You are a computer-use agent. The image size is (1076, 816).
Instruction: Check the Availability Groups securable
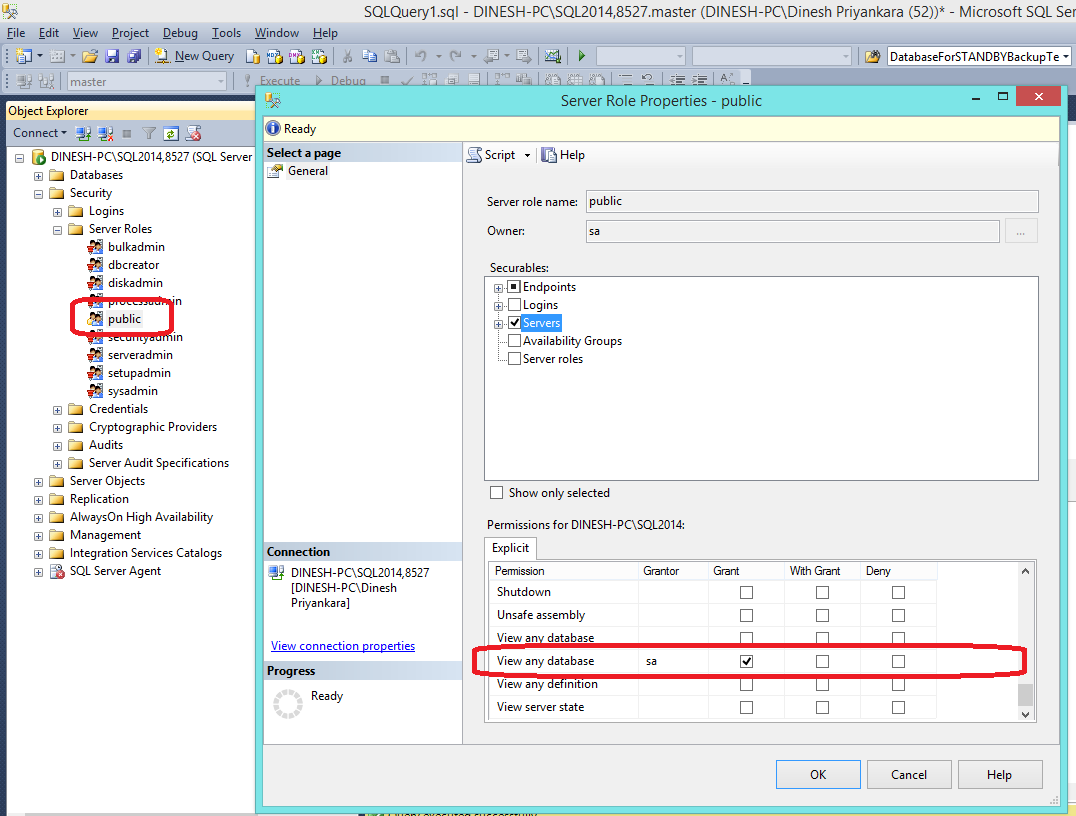point(514,340)
